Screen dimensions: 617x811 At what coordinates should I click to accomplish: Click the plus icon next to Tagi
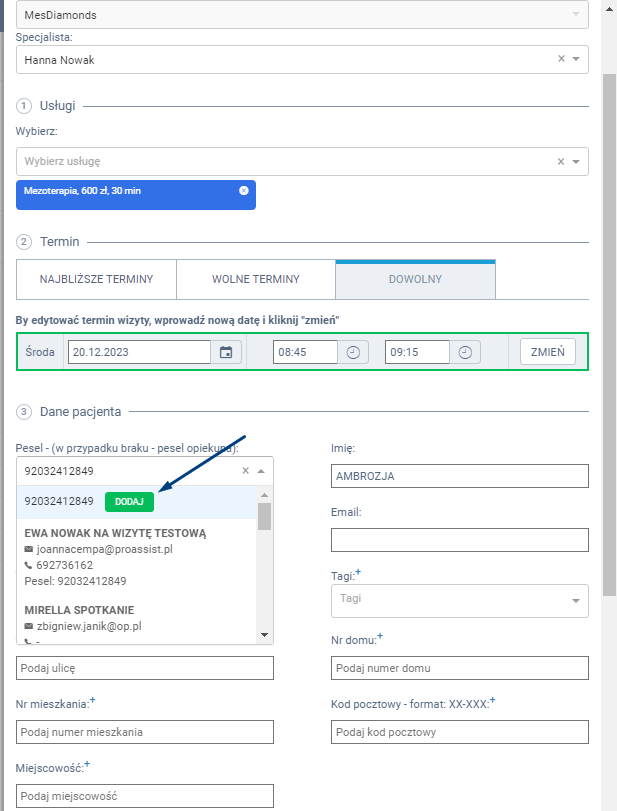pos(358,572)
